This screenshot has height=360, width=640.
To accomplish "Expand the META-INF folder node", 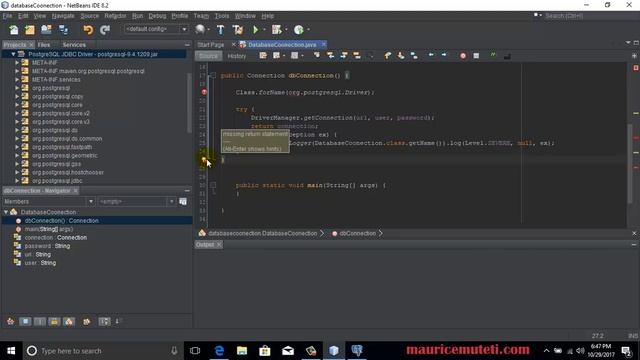I will (17, 62).
